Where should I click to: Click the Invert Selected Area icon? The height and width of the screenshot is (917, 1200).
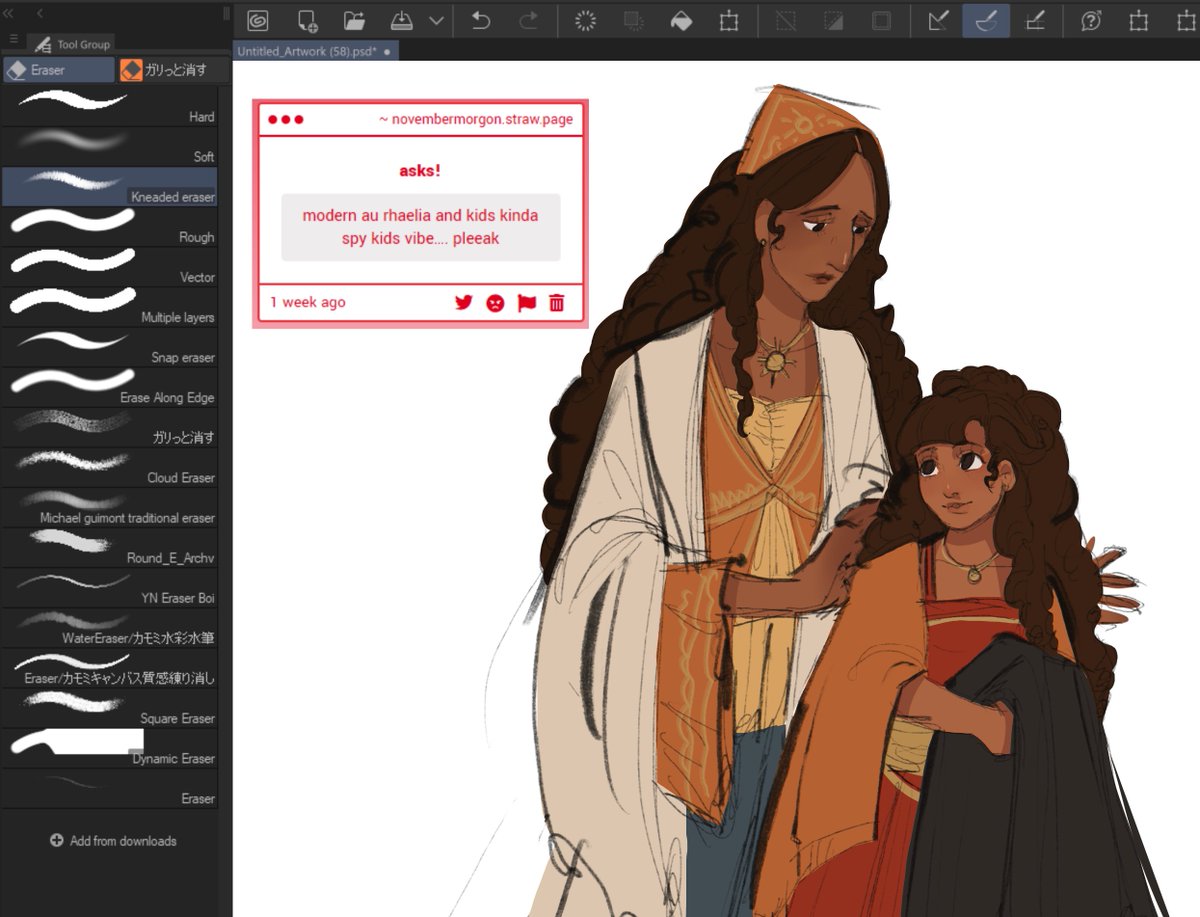pyautogui.click(x=833, y=20)
